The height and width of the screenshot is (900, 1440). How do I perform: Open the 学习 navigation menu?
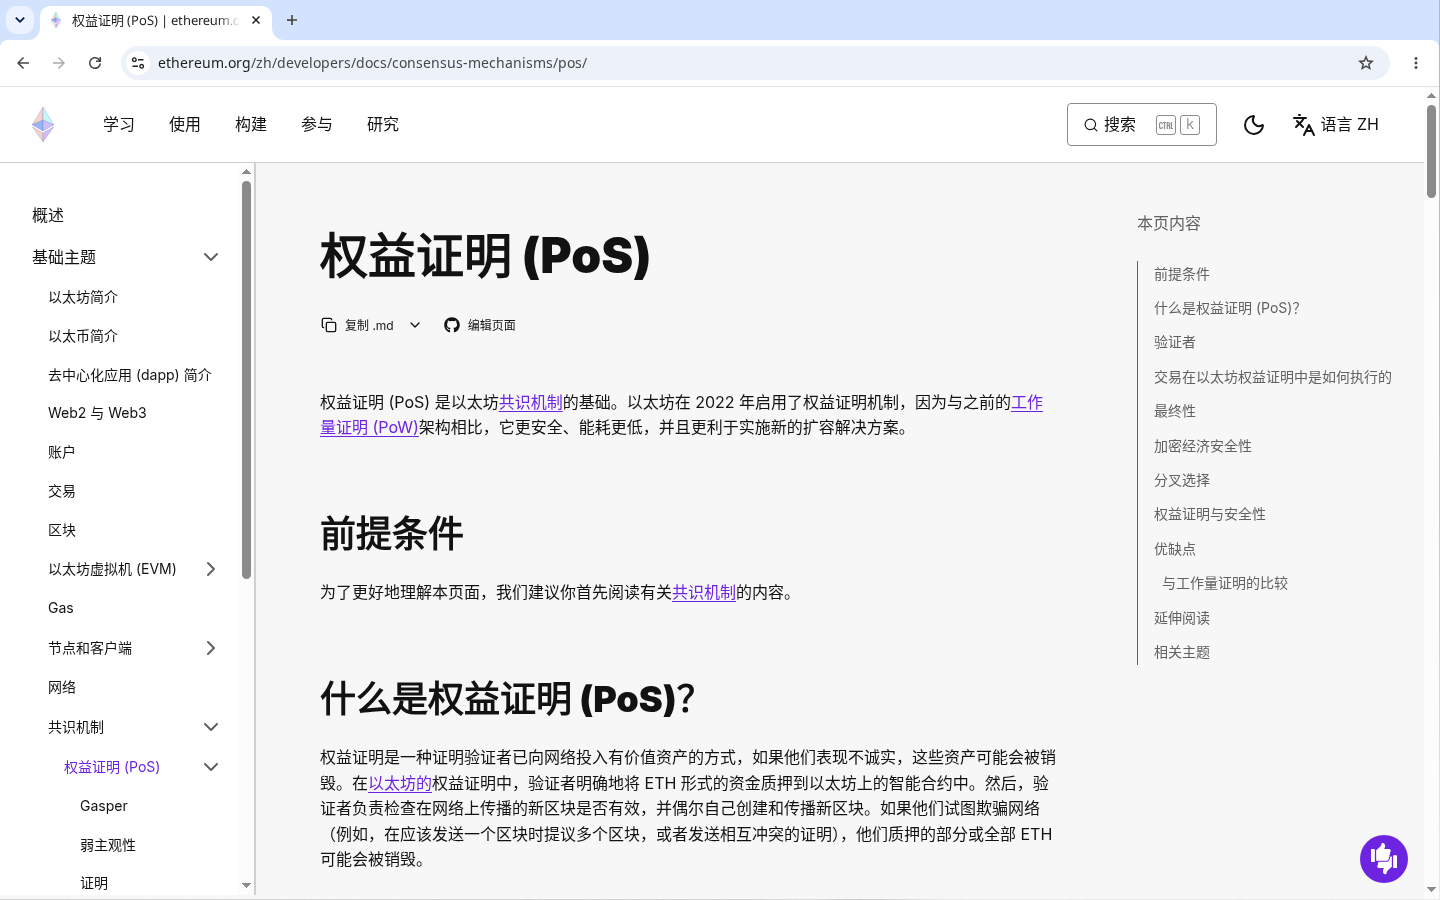[x=119, y=125]
